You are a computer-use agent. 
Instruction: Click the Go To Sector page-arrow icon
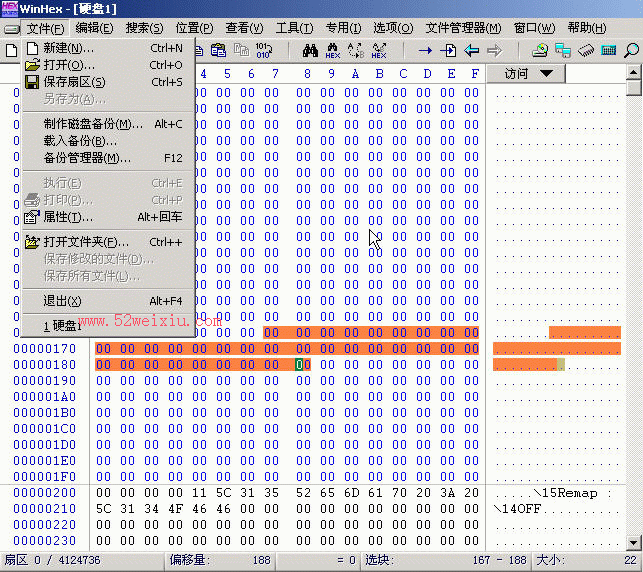(448, 51)
